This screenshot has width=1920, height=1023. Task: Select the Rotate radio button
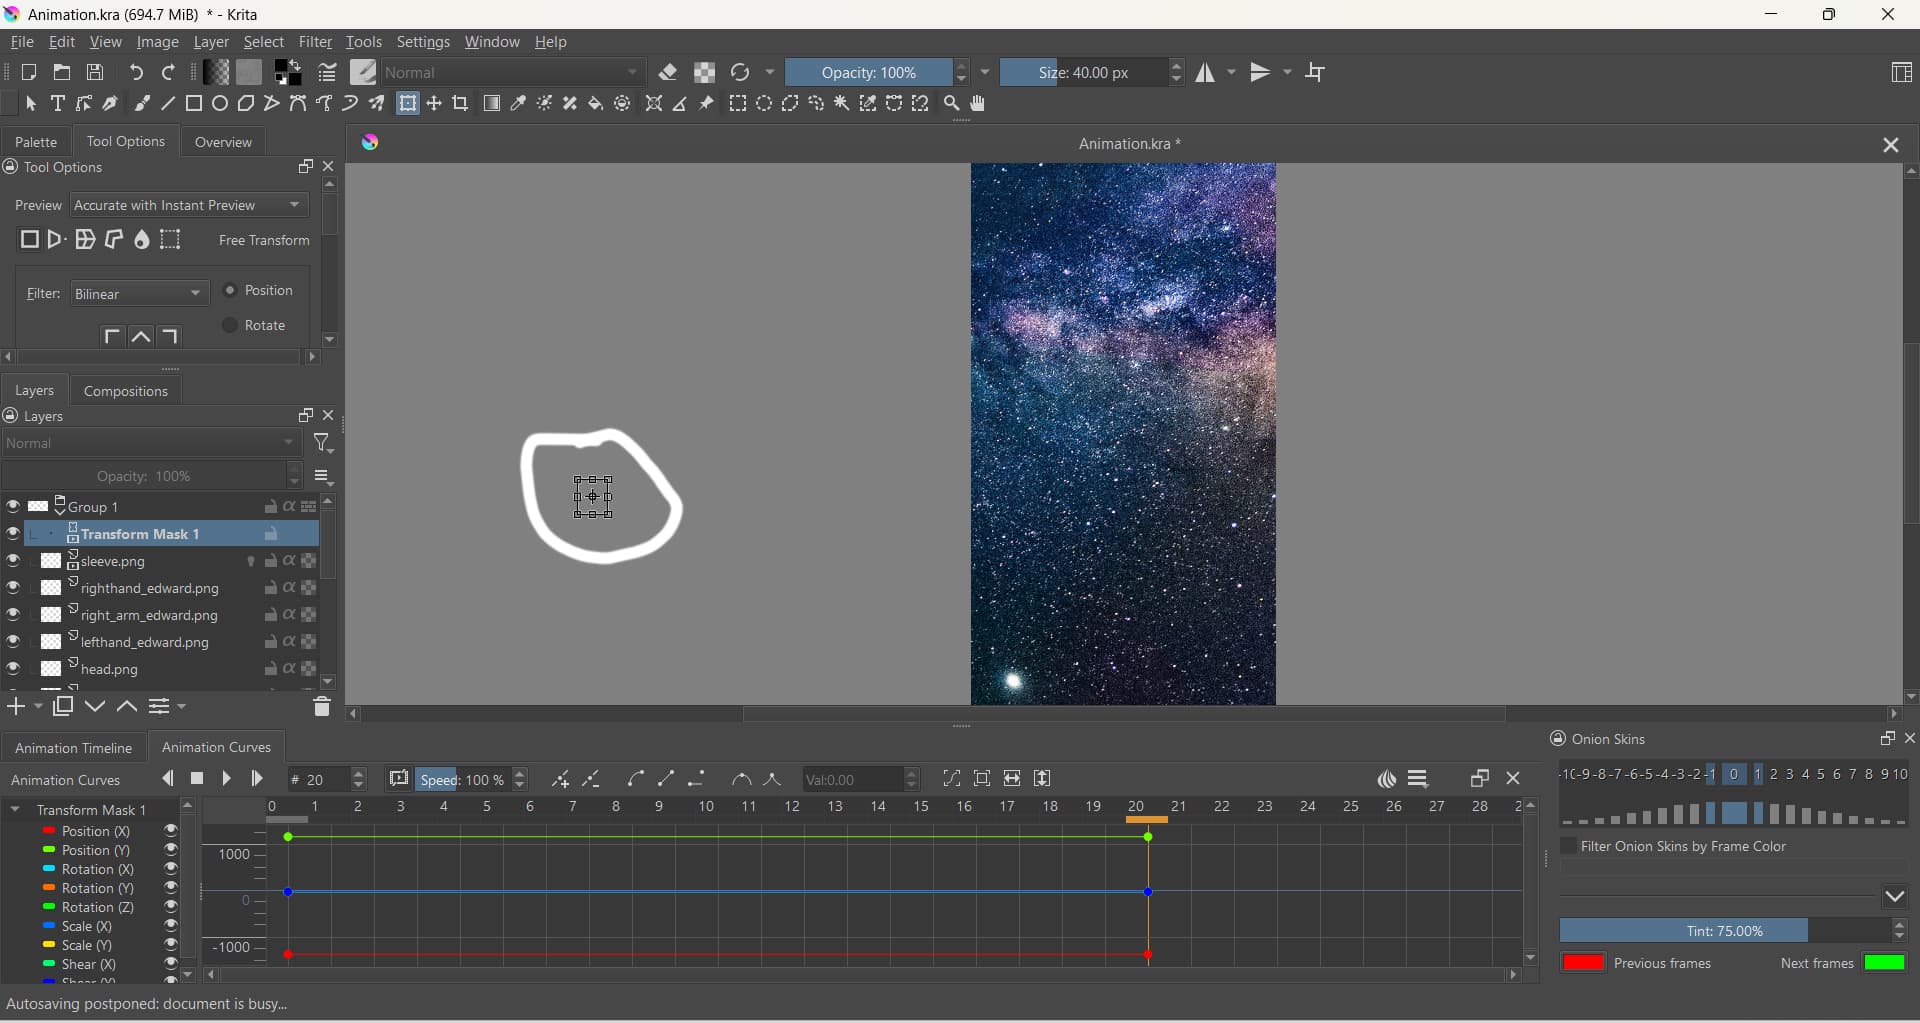coord(230,326)
